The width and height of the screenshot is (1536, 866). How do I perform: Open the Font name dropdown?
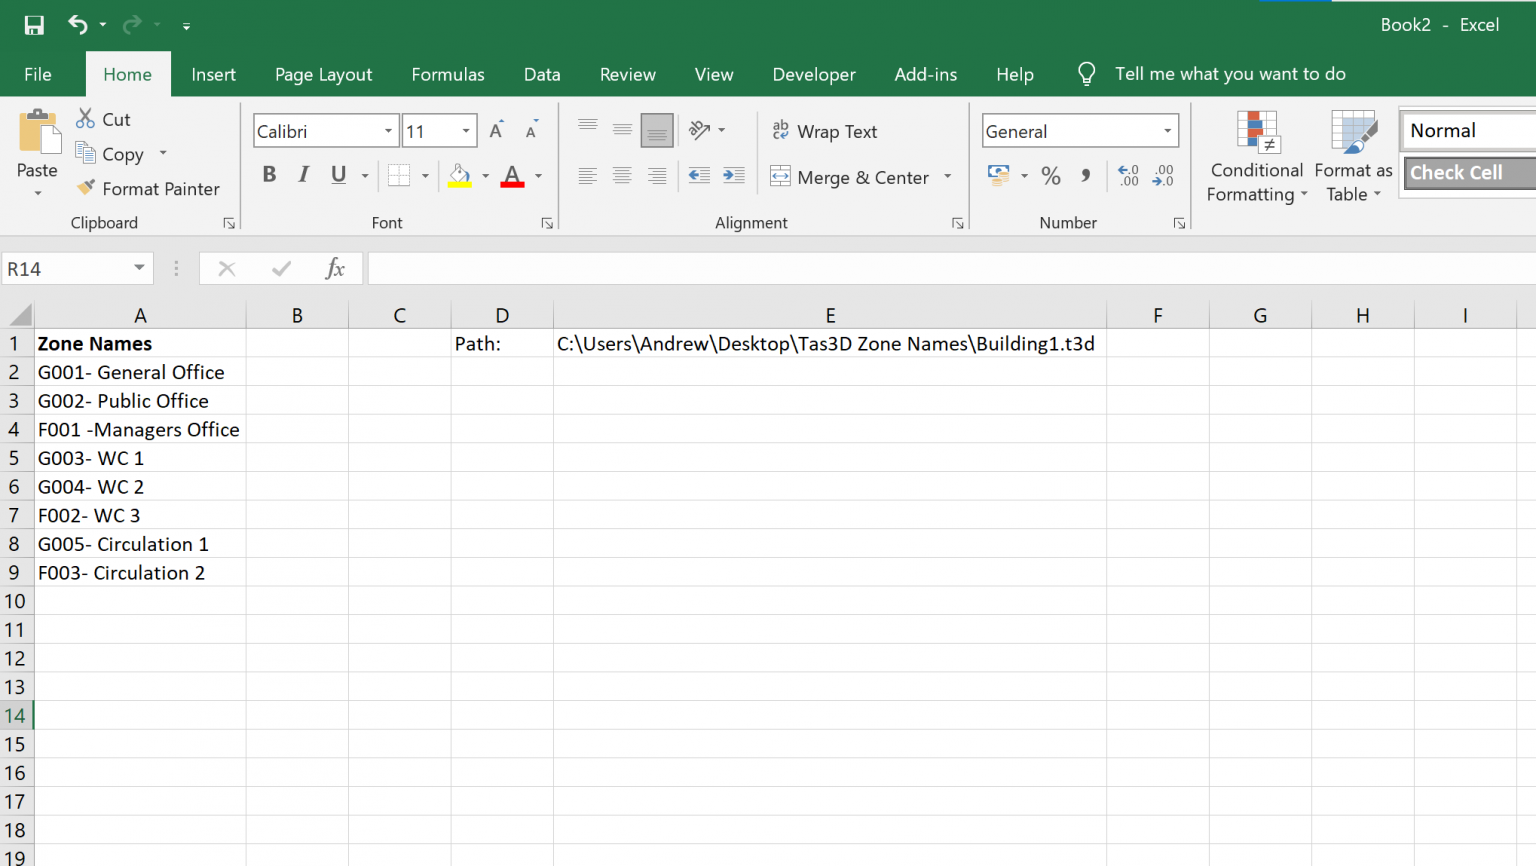389,131
